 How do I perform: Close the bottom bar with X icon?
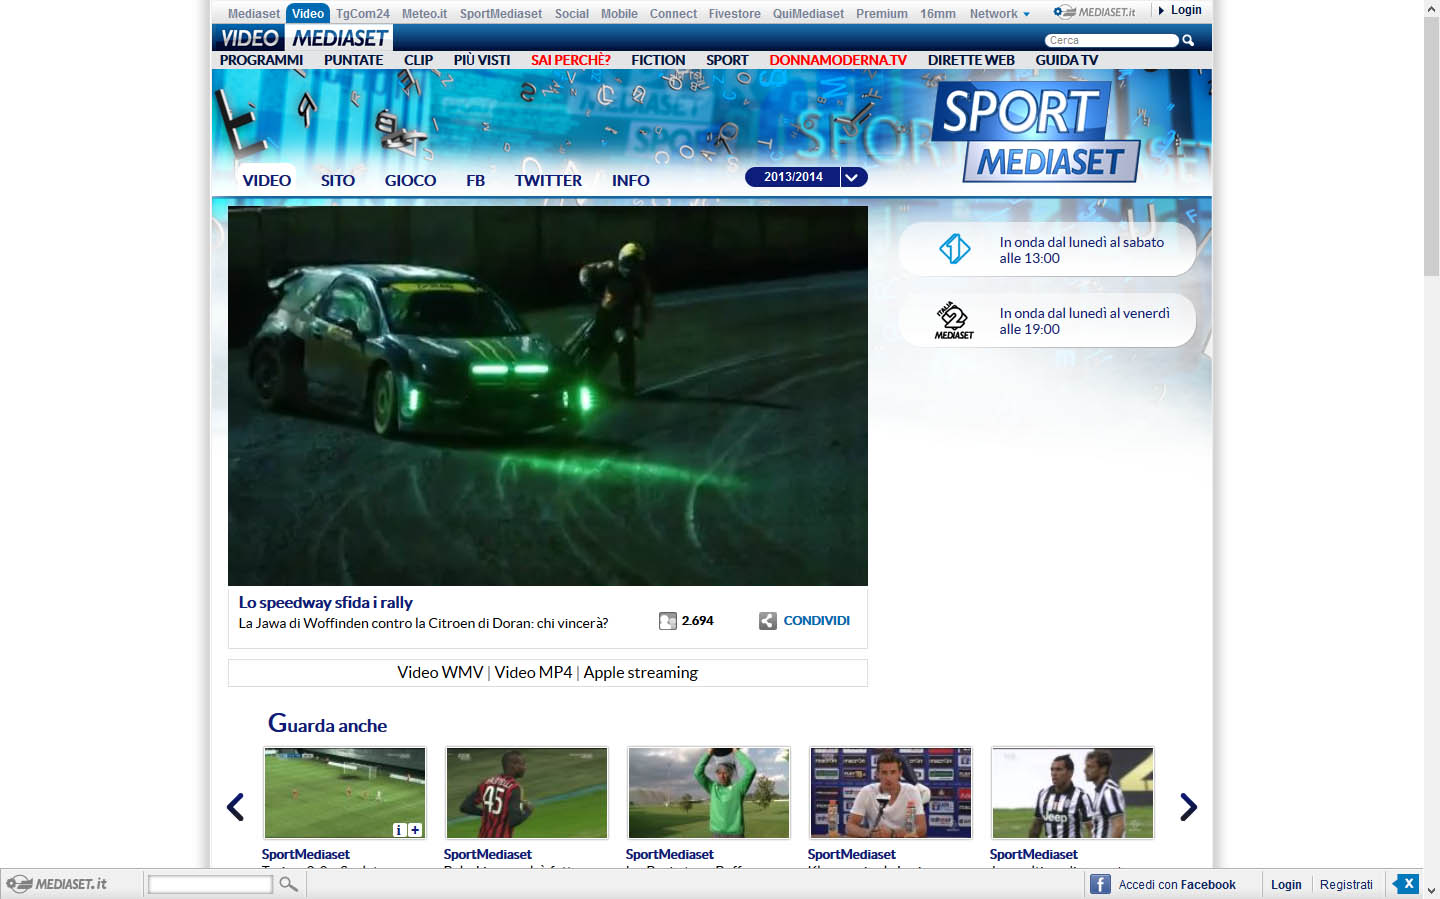1407,884
